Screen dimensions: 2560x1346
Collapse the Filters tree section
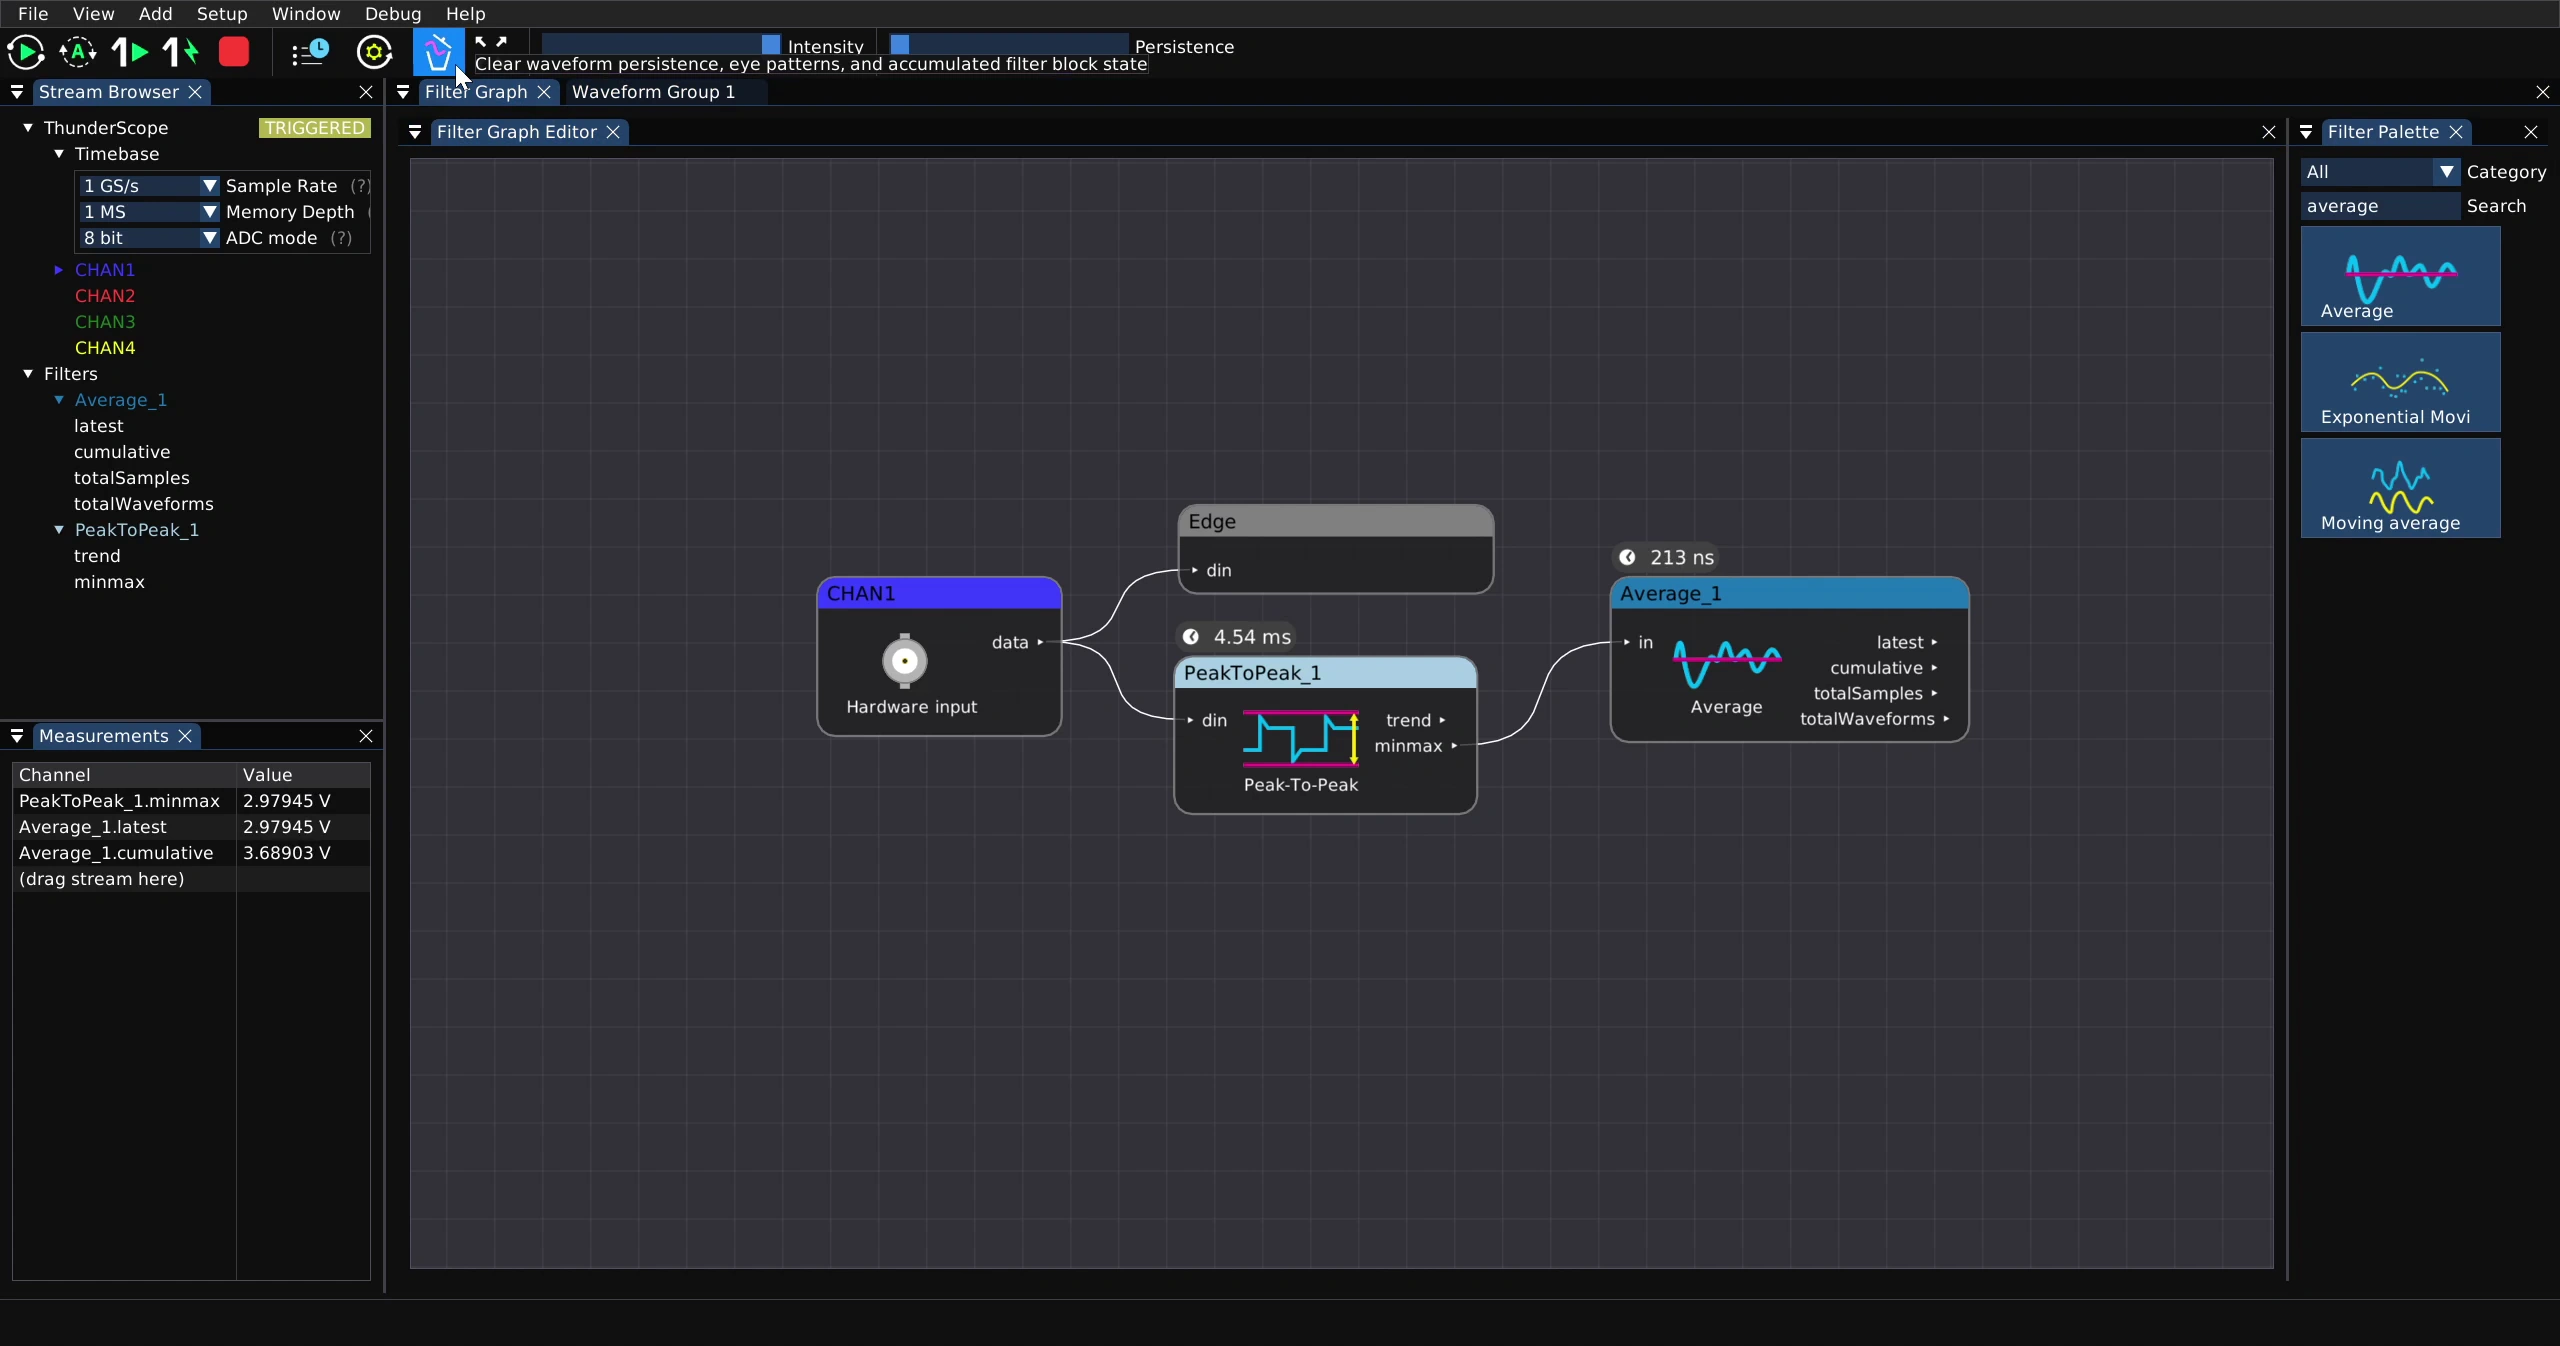[28, 374]
